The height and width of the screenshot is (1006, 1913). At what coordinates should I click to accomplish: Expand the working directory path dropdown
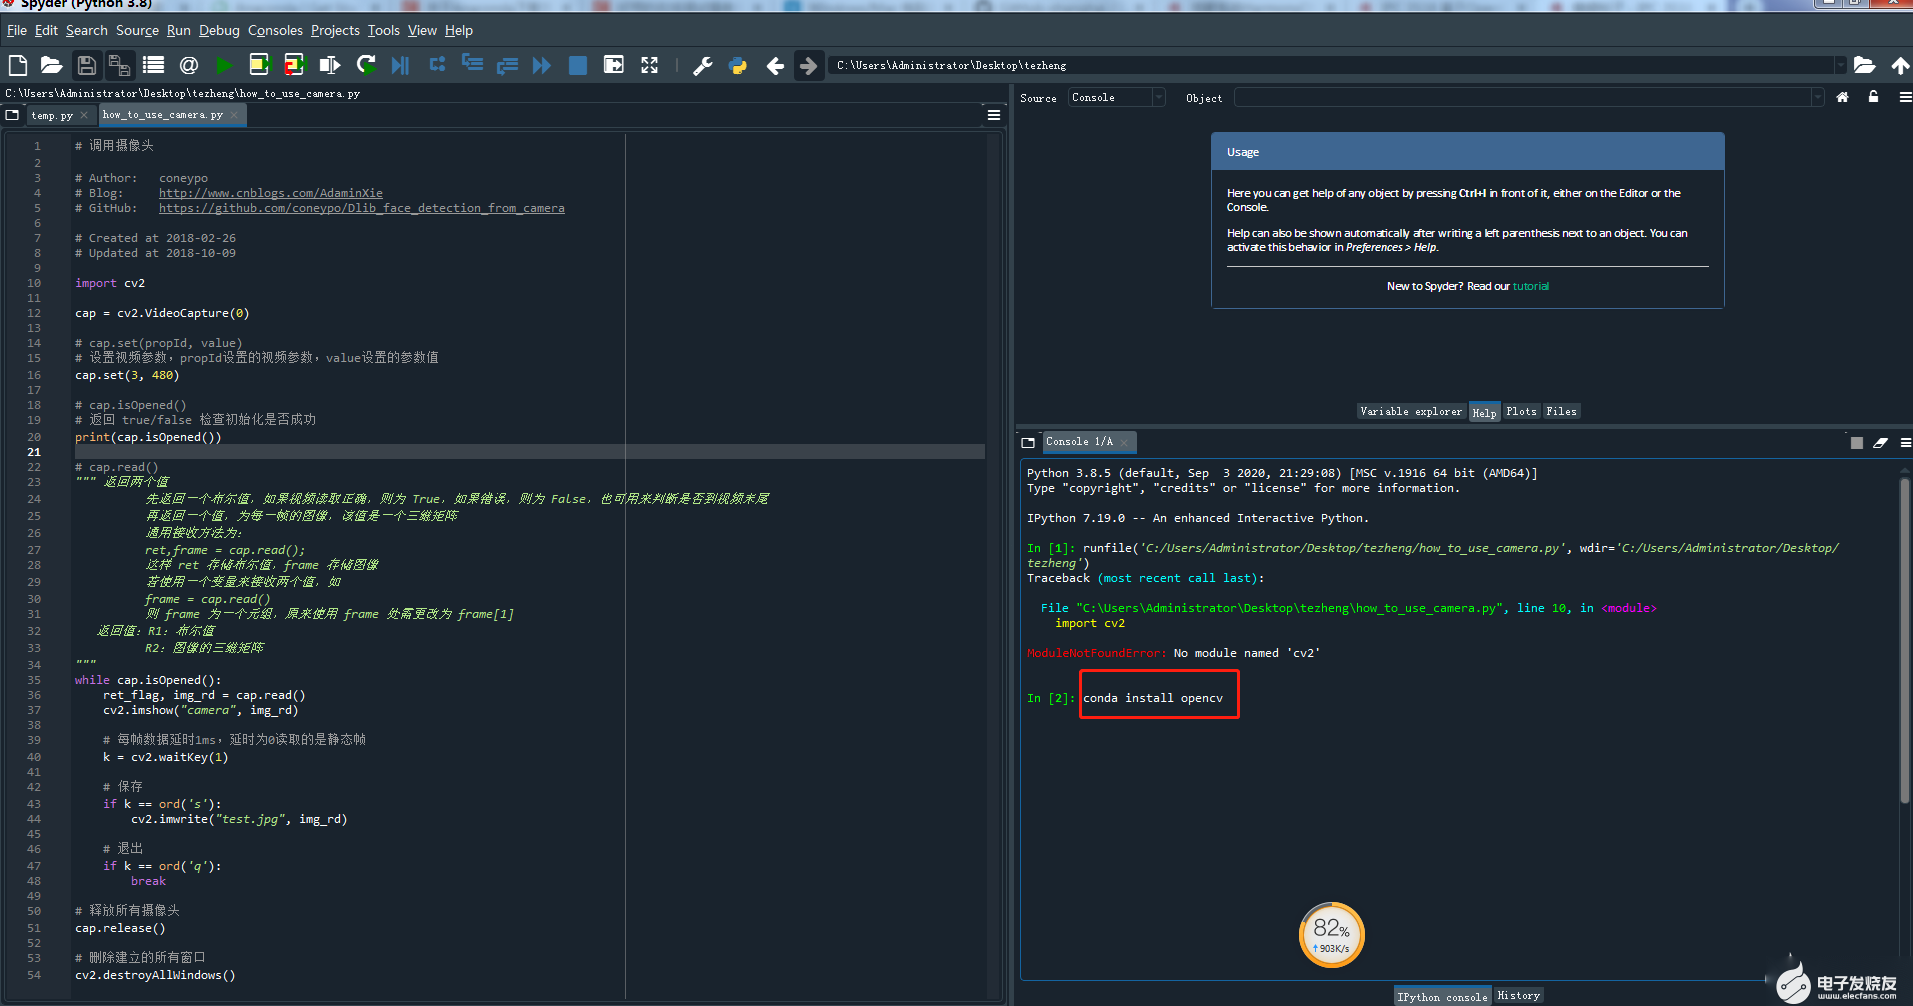1840,65
